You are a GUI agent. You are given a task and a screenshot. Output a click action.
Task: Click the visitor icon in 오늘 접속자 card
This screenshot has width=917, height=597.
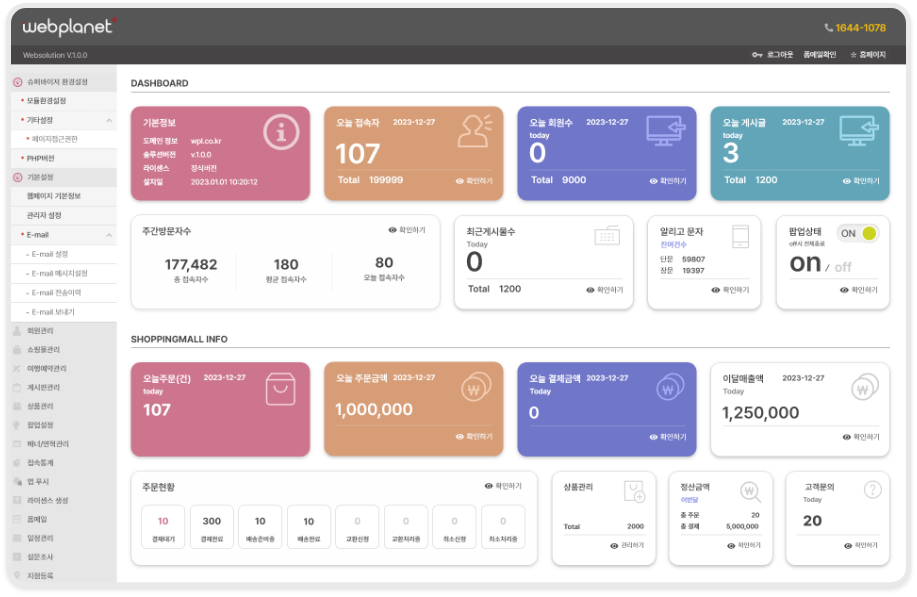pos(474,132)
